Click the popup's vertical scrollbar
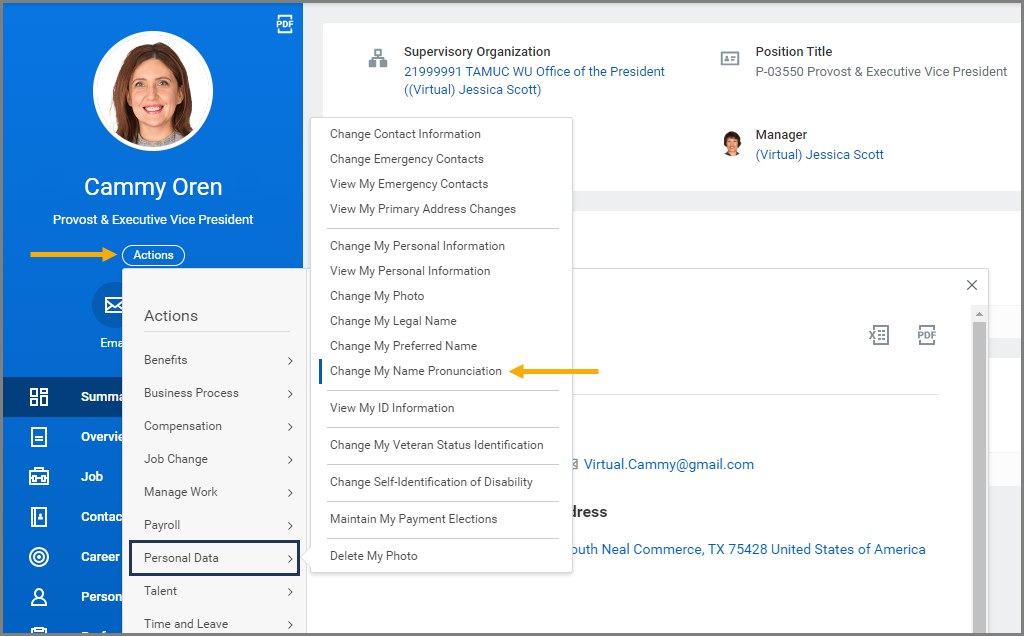This screenshot has height=636, width=1024. tap(979, 470)
